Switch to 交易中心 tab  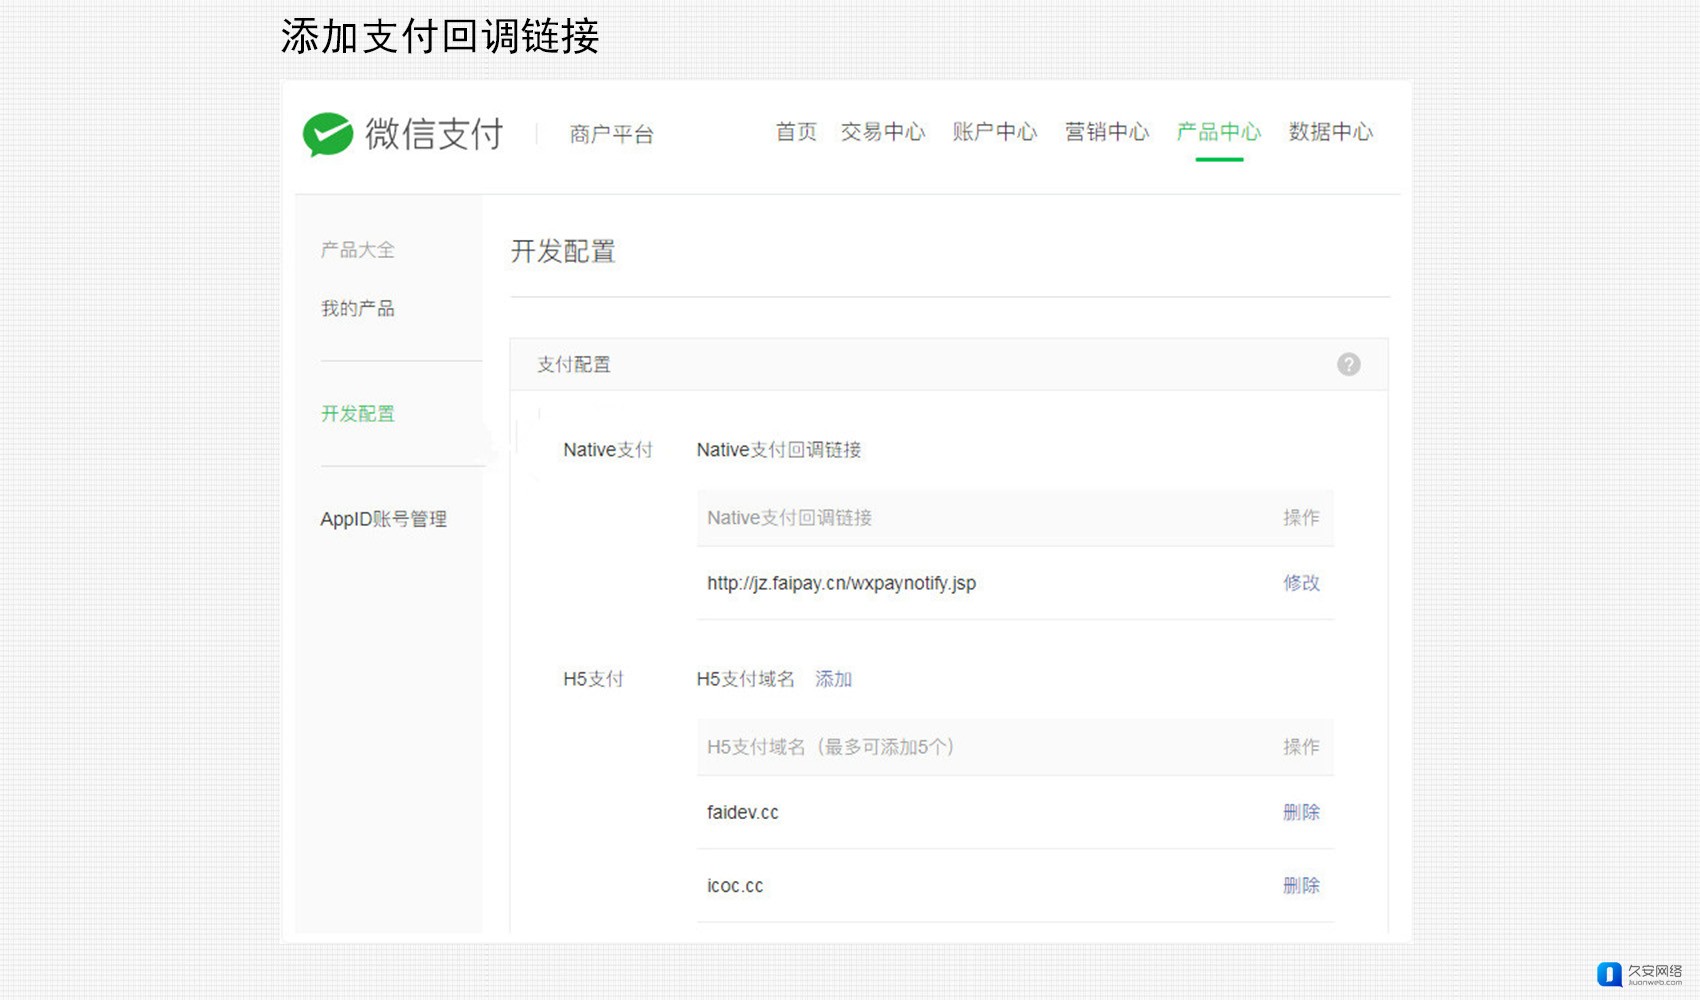click(x=882, y=132)
